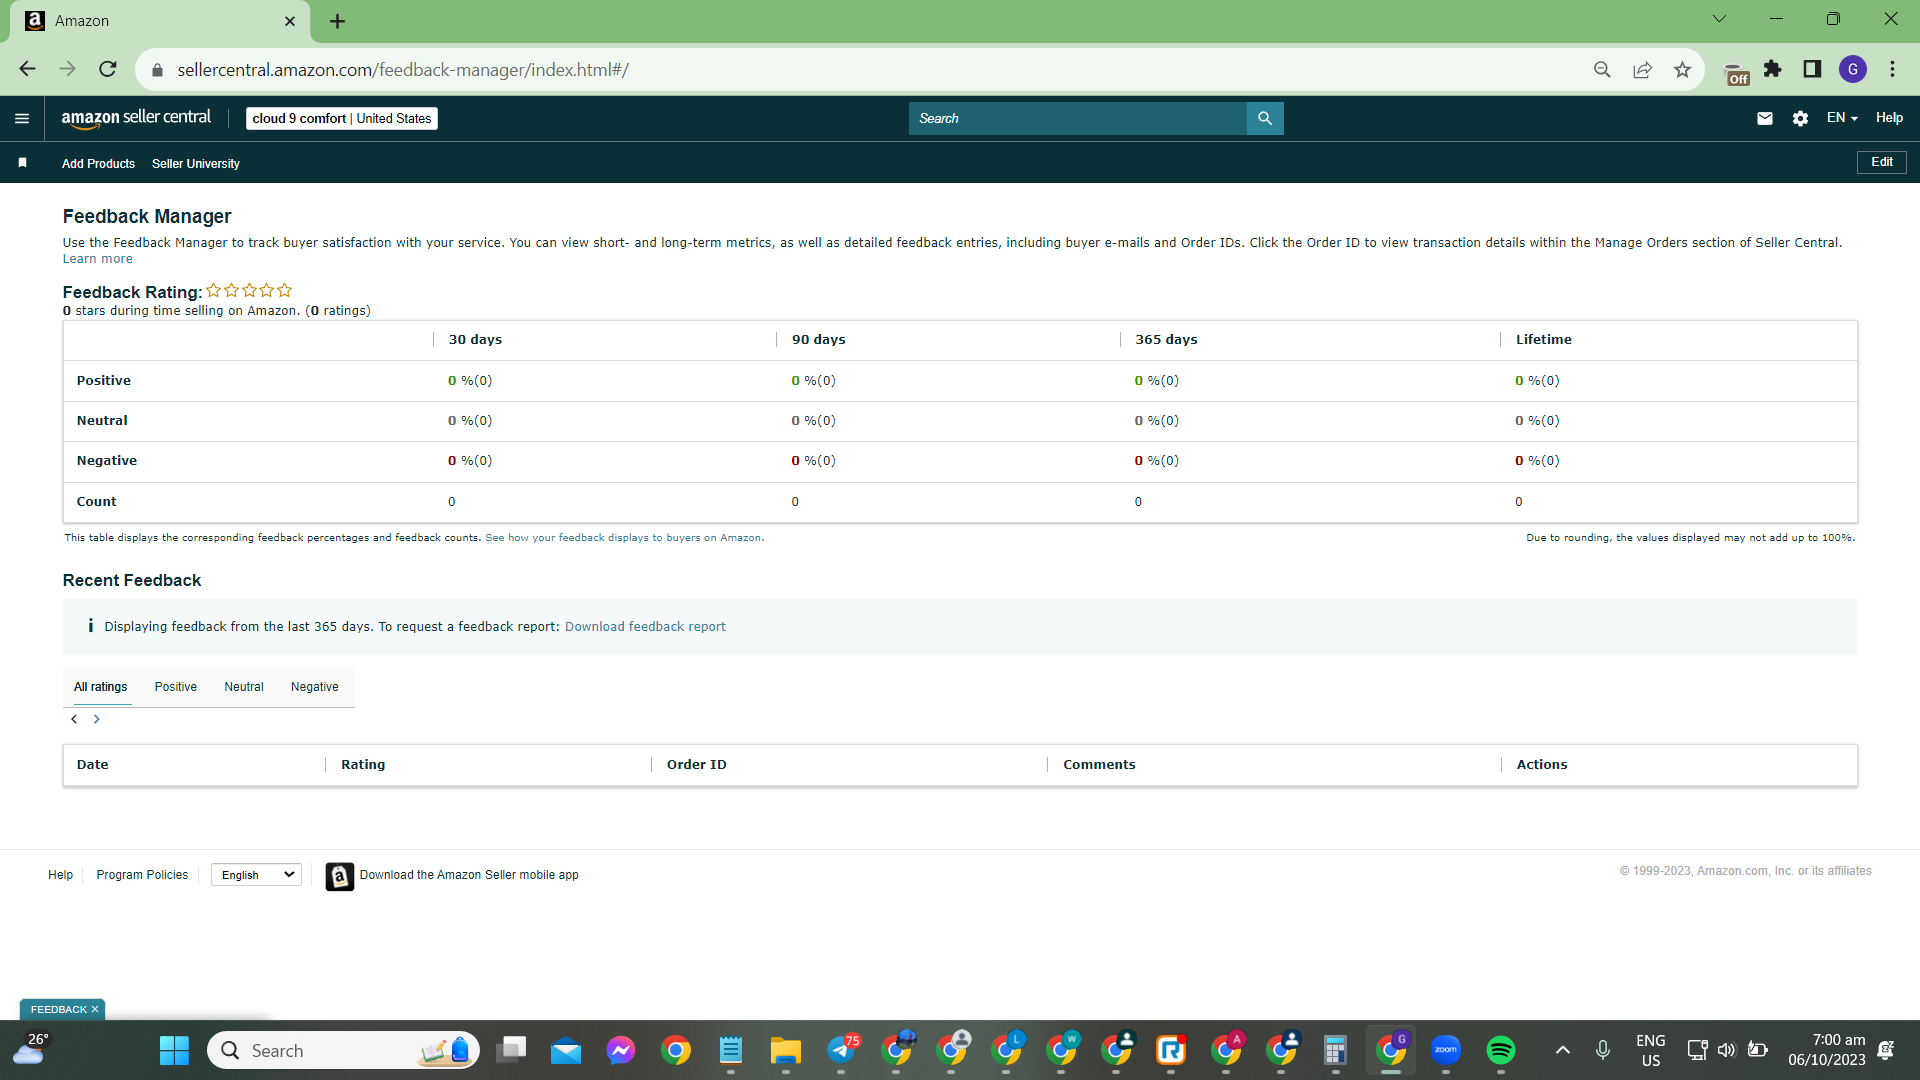Open the taskbar volume icon
Screen dimensions: 1920x1080
click(x=1727, y=1050)
